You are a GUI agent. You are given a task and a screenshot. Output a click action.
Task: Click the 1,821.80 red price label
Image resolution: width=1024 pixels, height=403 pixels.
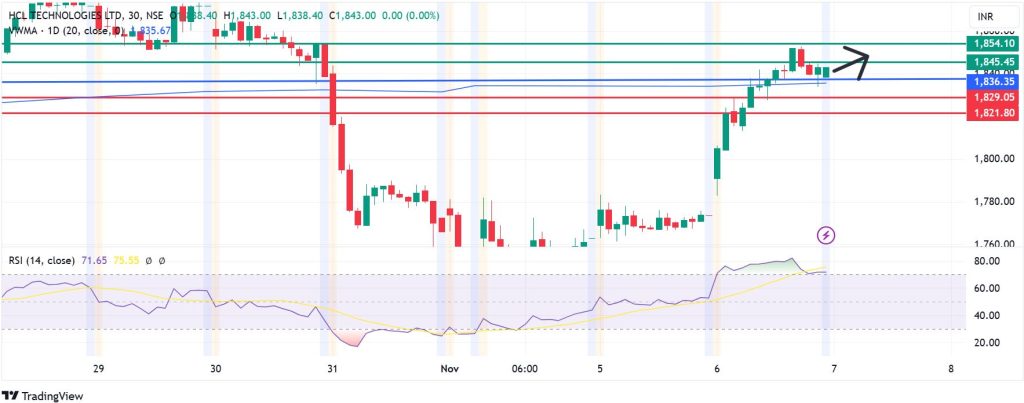click(x=992, y=113)
